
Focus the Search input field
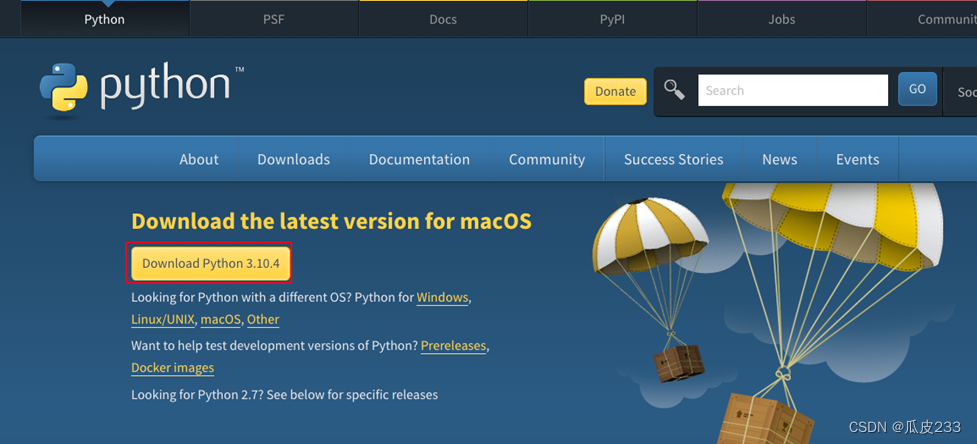793,90
